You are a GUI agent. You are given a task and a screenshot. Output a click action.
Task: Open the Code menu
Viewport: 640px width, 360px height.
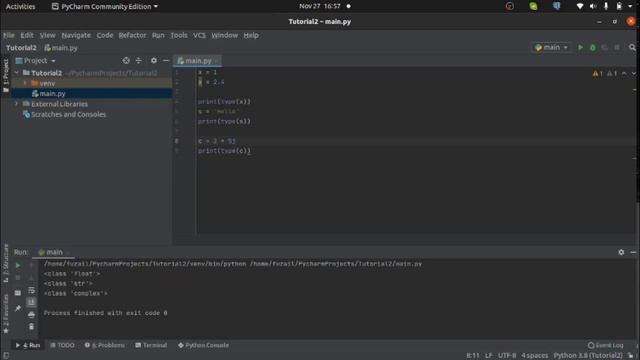[105, 35]
